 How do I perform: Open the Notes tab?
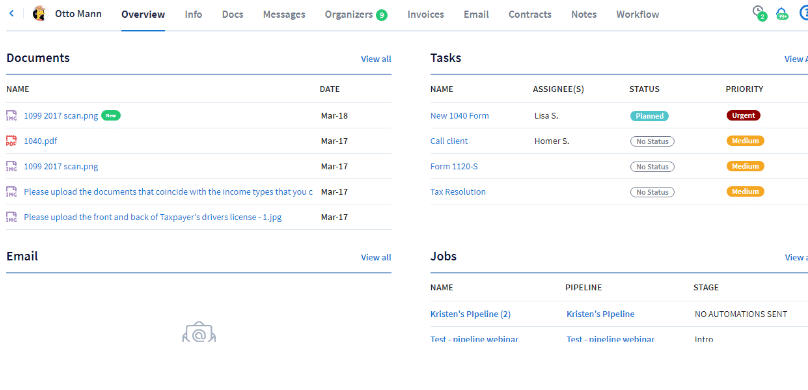[584, 14]
